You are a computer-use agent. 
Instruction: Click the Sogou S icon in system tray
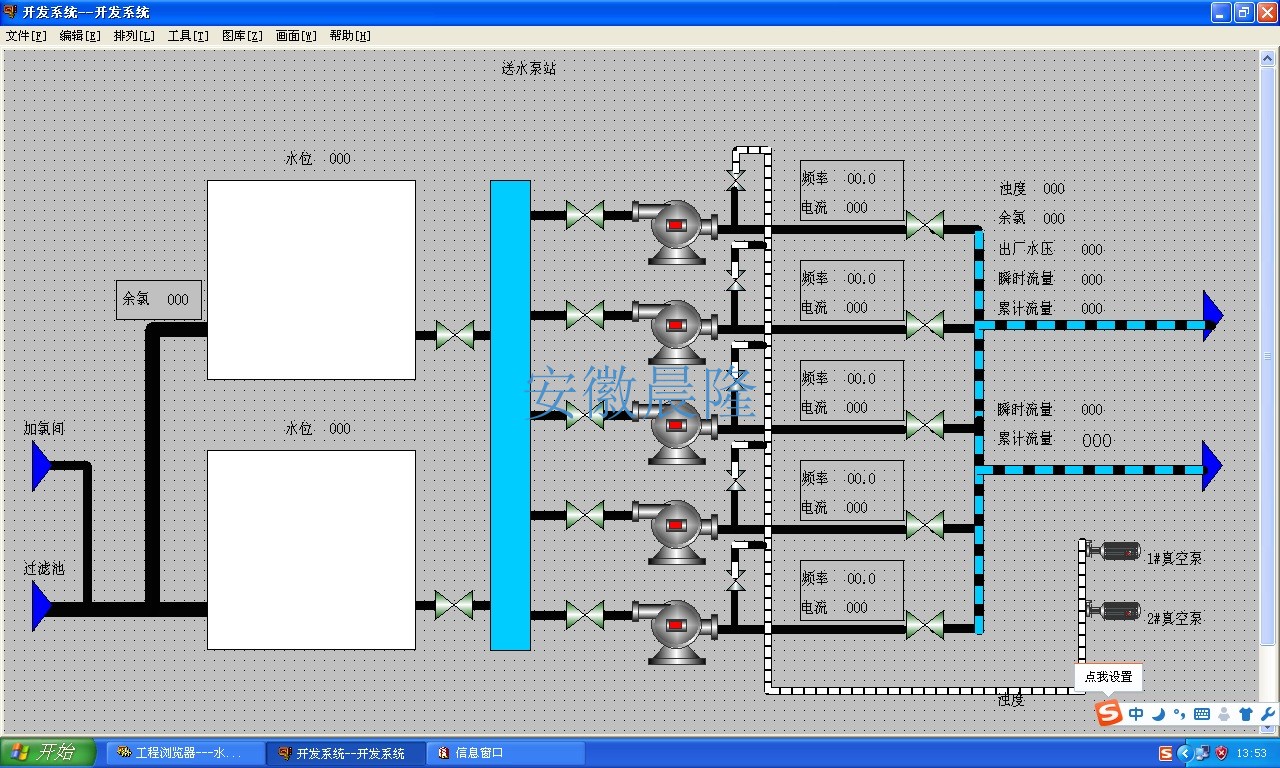(1166, 753)
